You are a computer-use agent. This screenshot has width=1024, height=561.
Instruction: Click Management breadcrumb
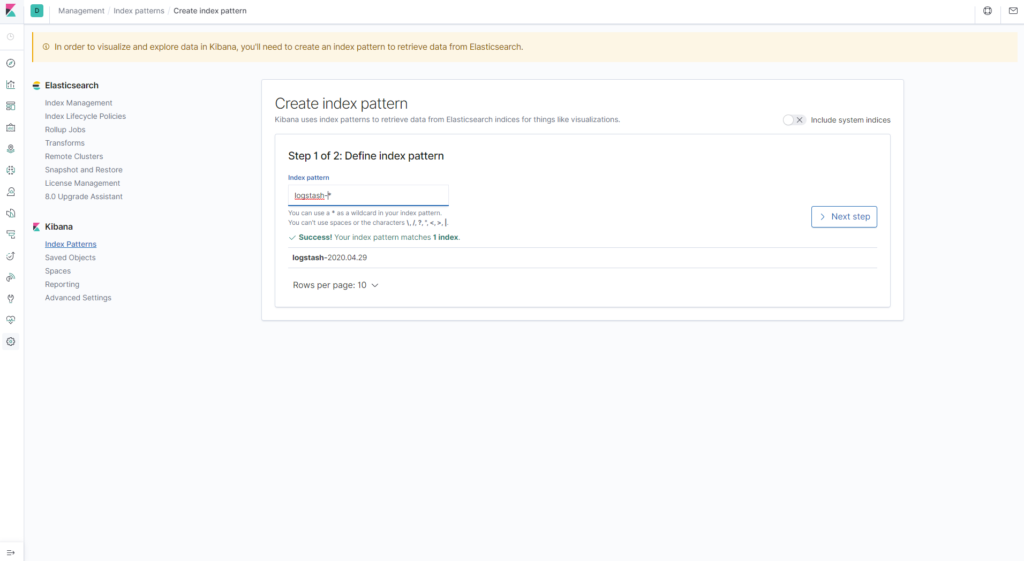click(x=81, y=10)
